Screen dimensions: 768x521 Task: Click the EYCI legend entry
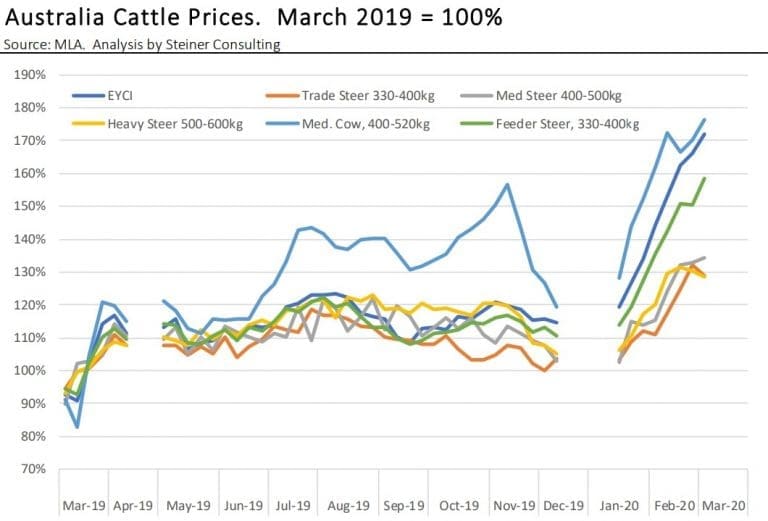pos(102,95)
